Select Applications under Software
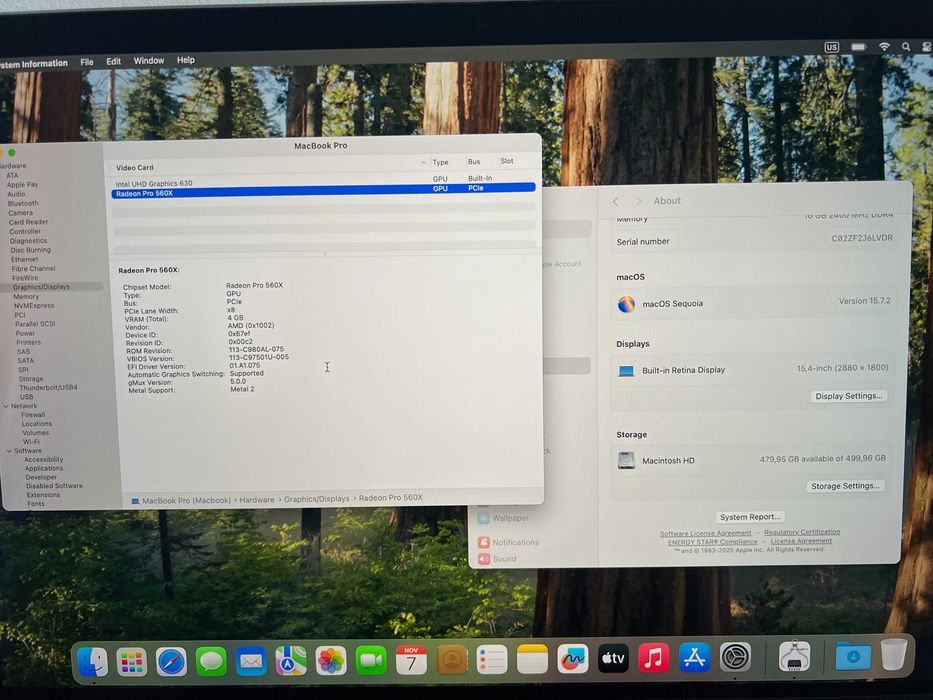The height and width of the screenshot is (700, 933). (44, 468)
